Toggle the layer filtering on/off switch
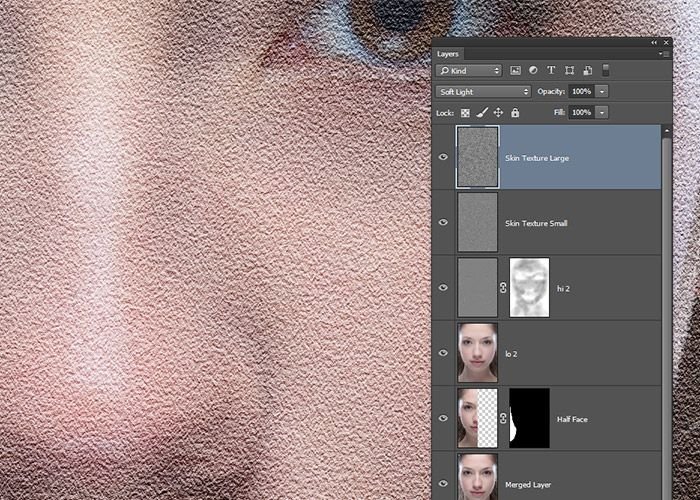This screenshot has height=500, width=700. point(605,71)
